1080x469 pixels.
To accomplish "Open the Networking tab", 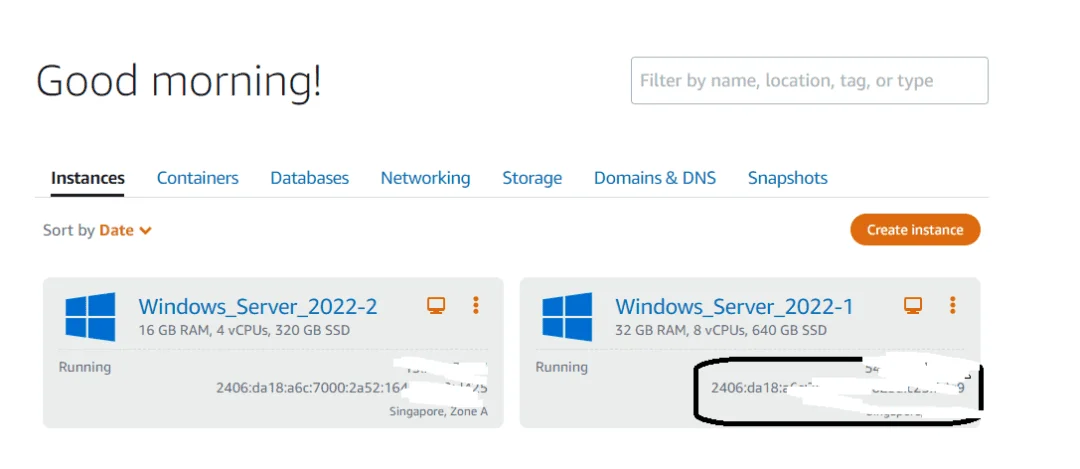I will point(426,178).
